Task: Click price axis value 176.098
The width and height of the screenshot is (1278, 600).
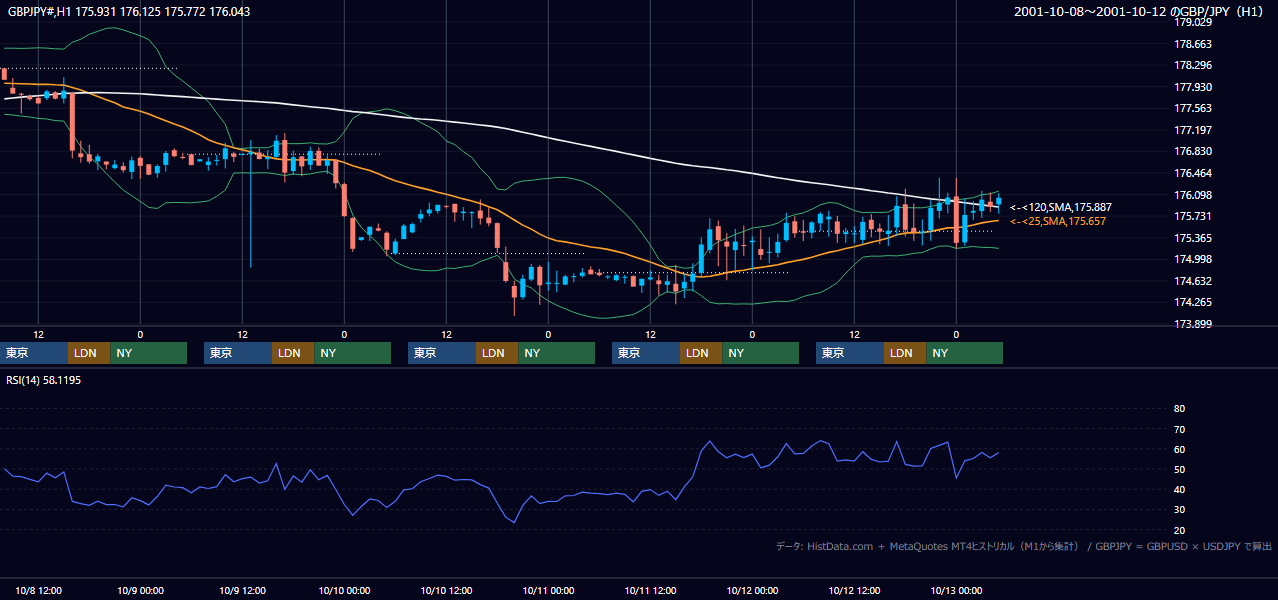Action: coord(1192,195)
